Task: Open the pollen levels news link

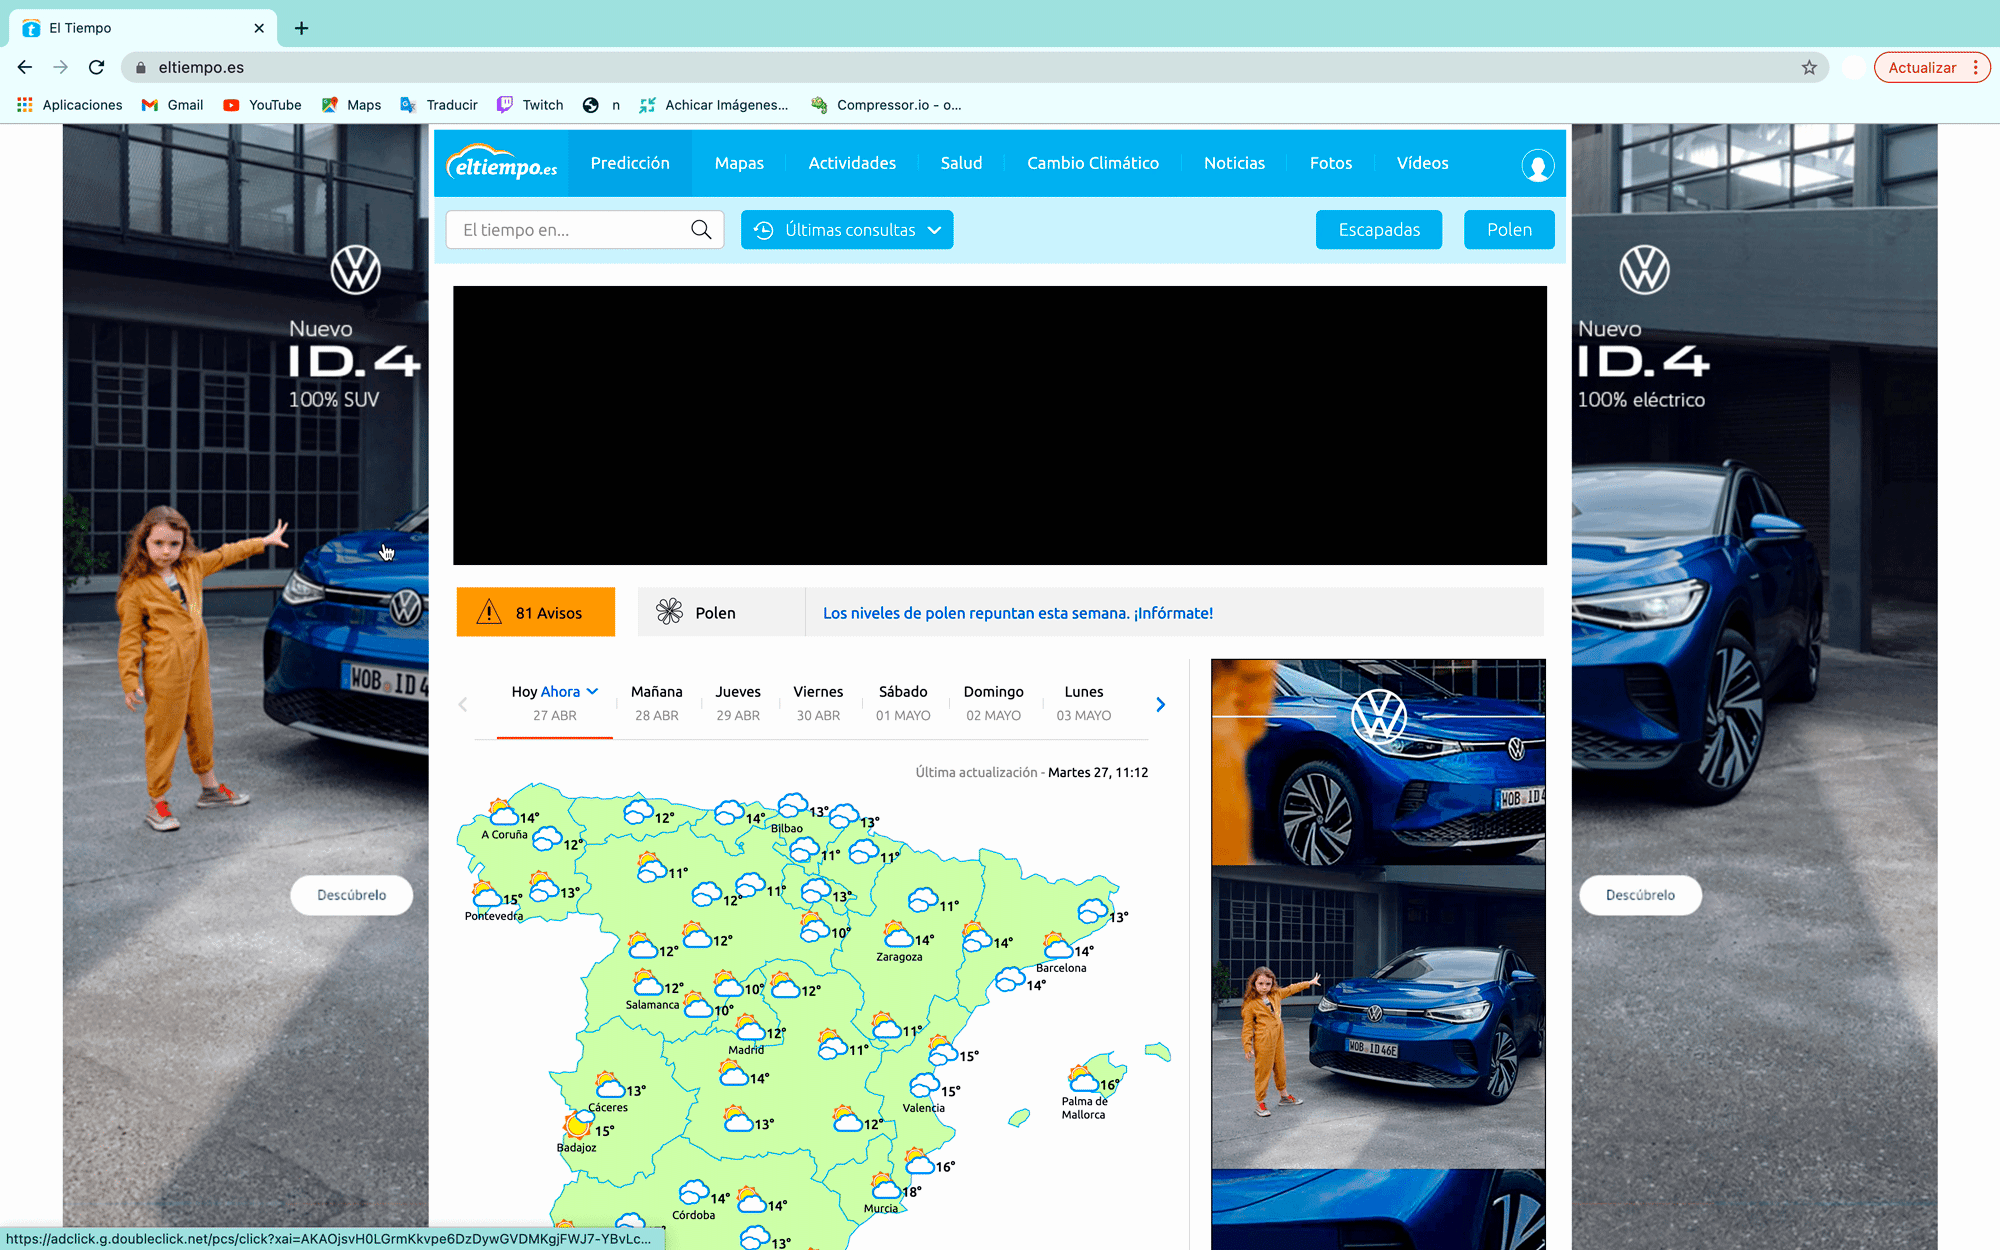Action: (1018, 613)
